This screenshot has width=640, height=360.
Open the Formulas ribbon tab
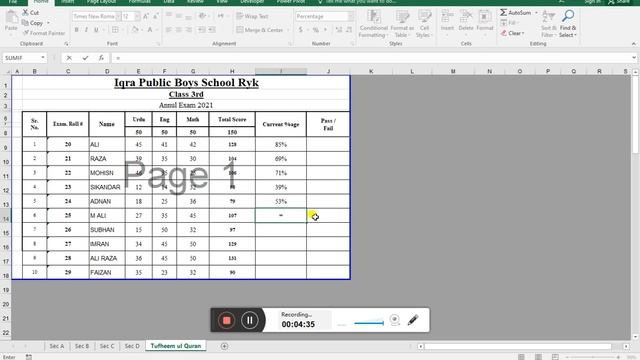(x=140, y=2)
